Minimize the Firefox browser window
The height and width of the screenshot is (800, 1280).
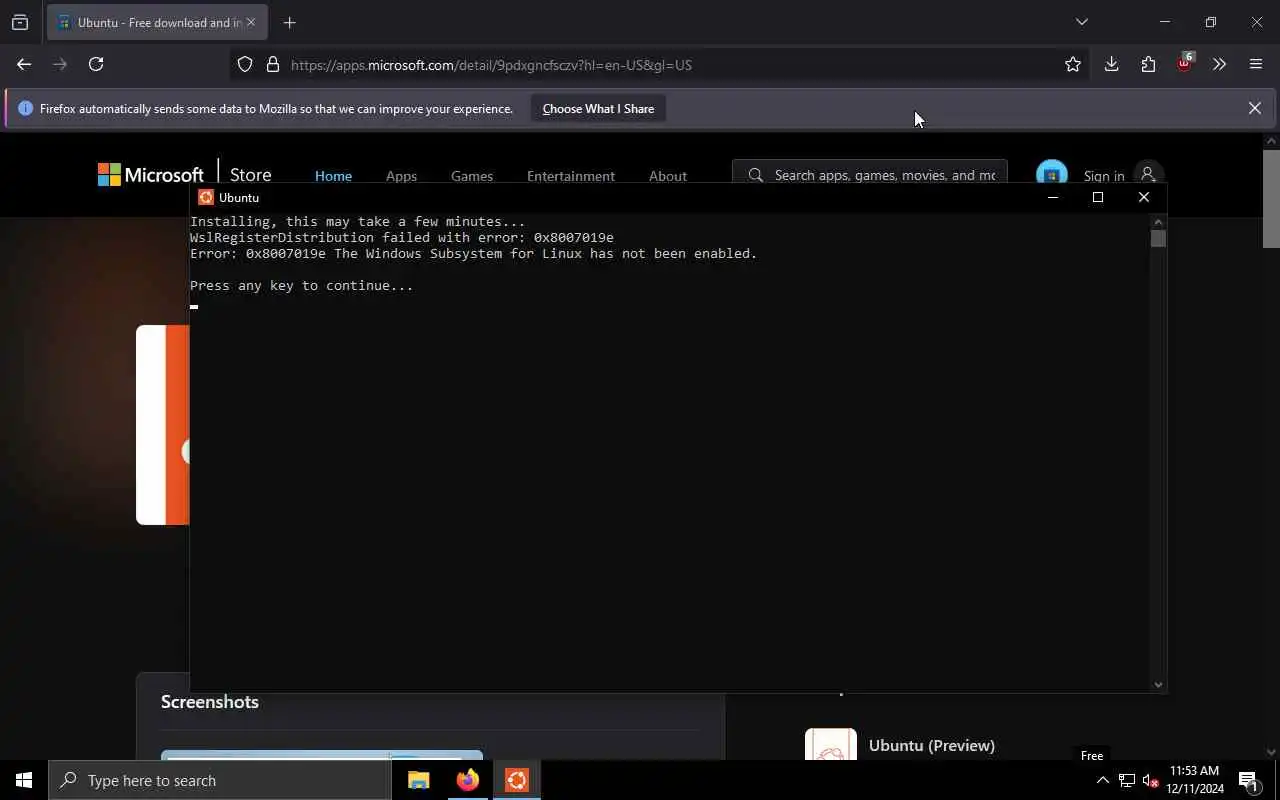click(x=1164, y=22)
